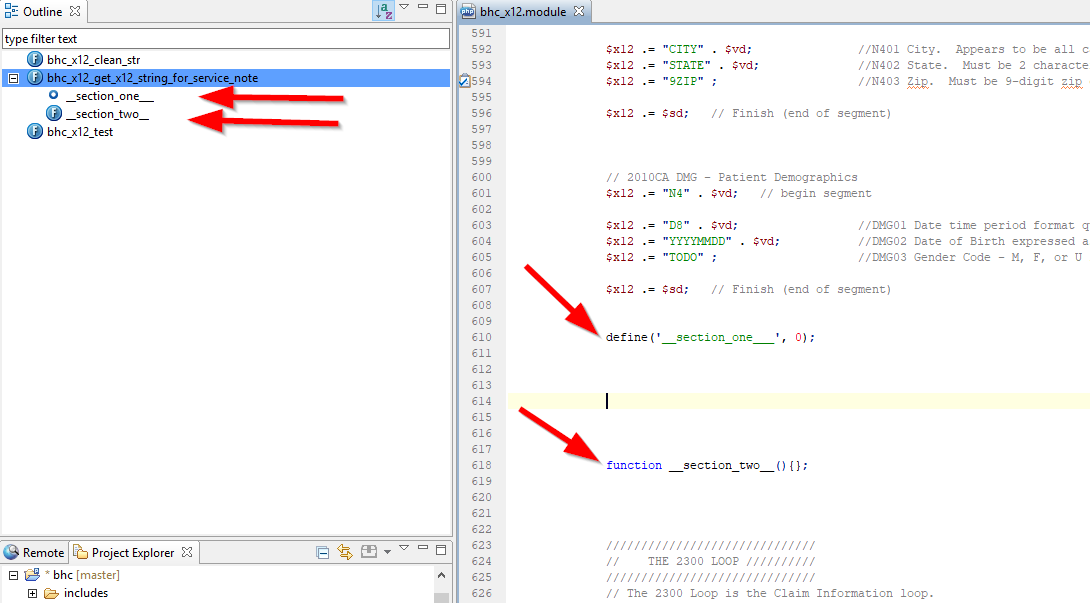Click "CITY" string on line 592
Image resolution: width=1090 pixels, height=603 pixels.
pyautogui.click(x=683, y=49)
